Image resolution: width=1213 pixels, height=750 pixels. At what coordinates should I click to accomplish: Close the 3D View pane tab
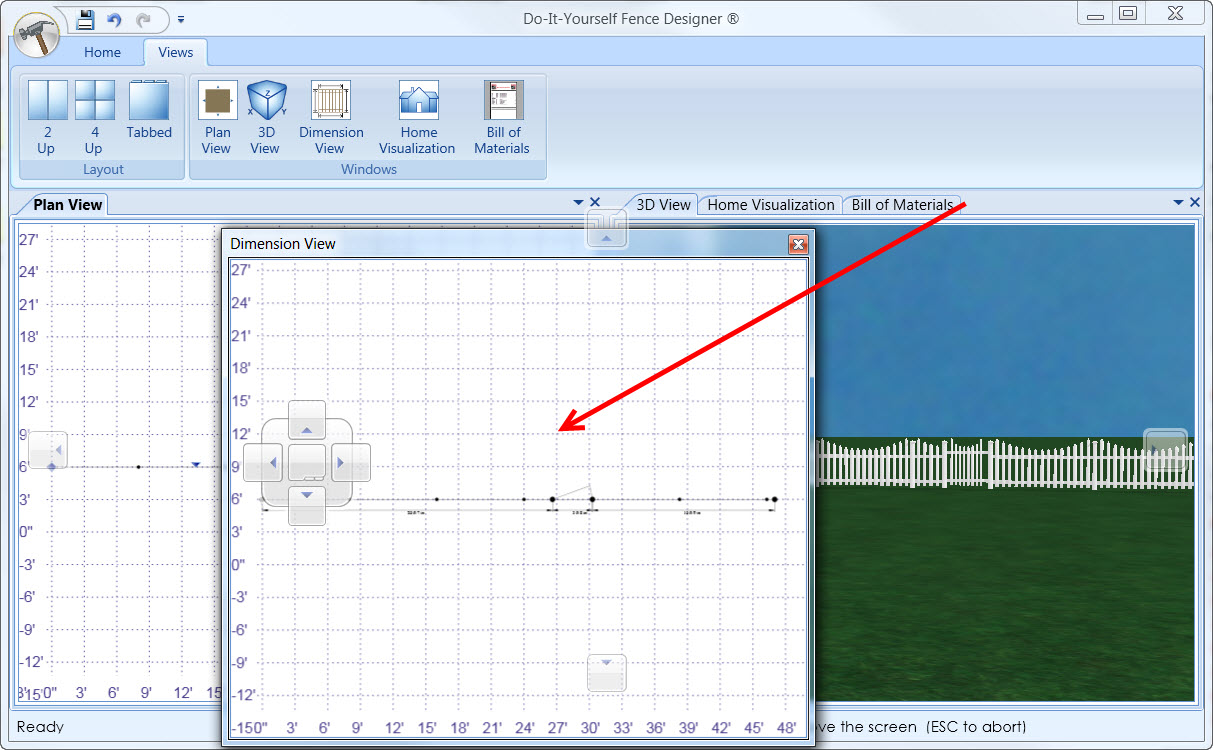(x=1195, y=202)
